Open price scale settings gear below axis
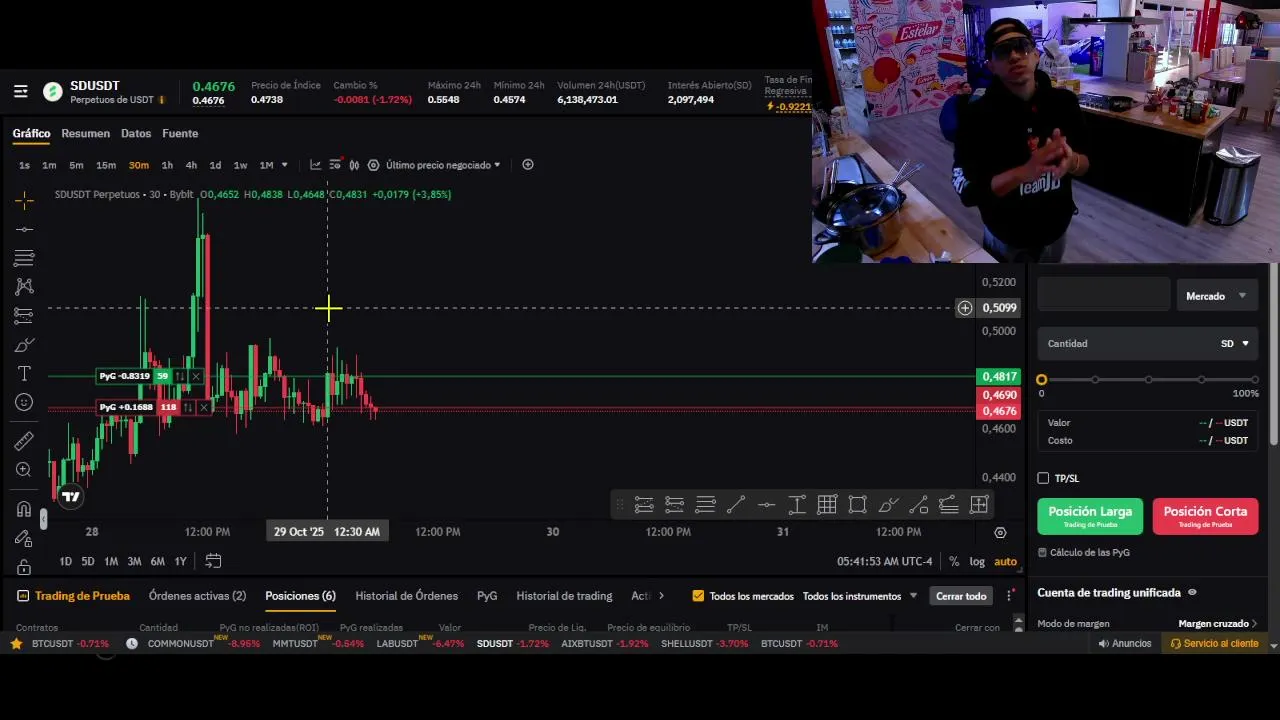This screenshot has height=720, width=1280. tap(1000, 533)
